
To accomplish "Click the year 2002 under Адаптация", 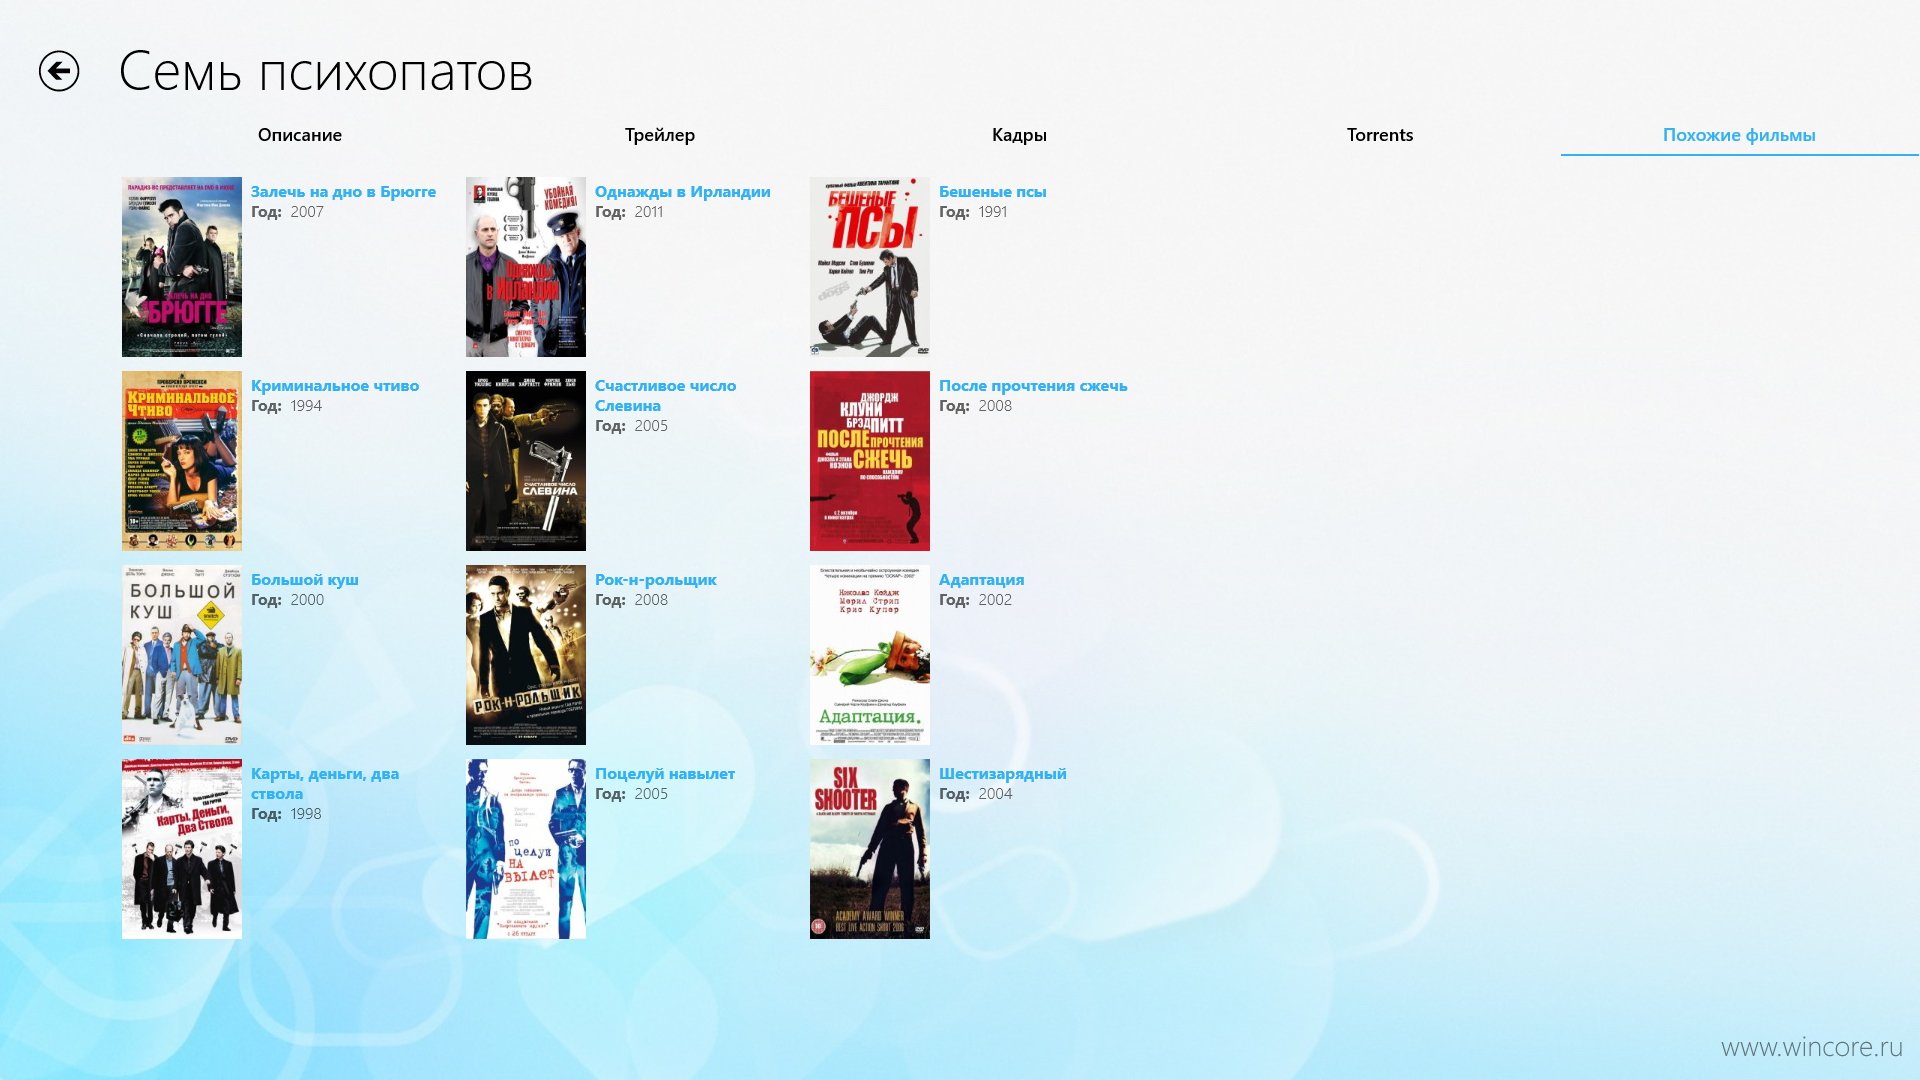I will 995,600.
